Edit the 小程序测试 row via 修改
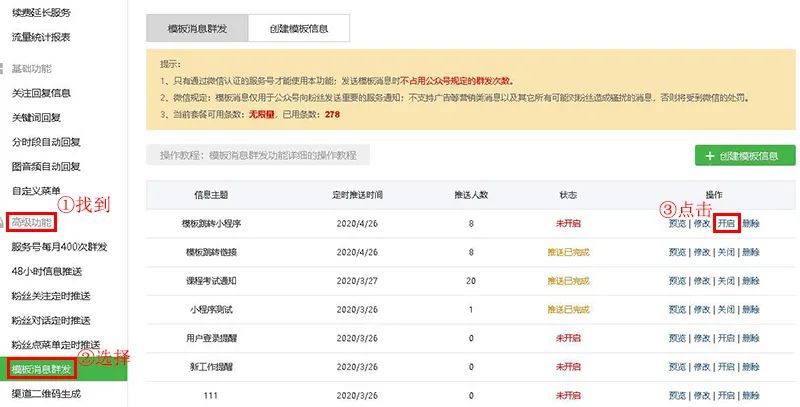 (x=702, y=310)
